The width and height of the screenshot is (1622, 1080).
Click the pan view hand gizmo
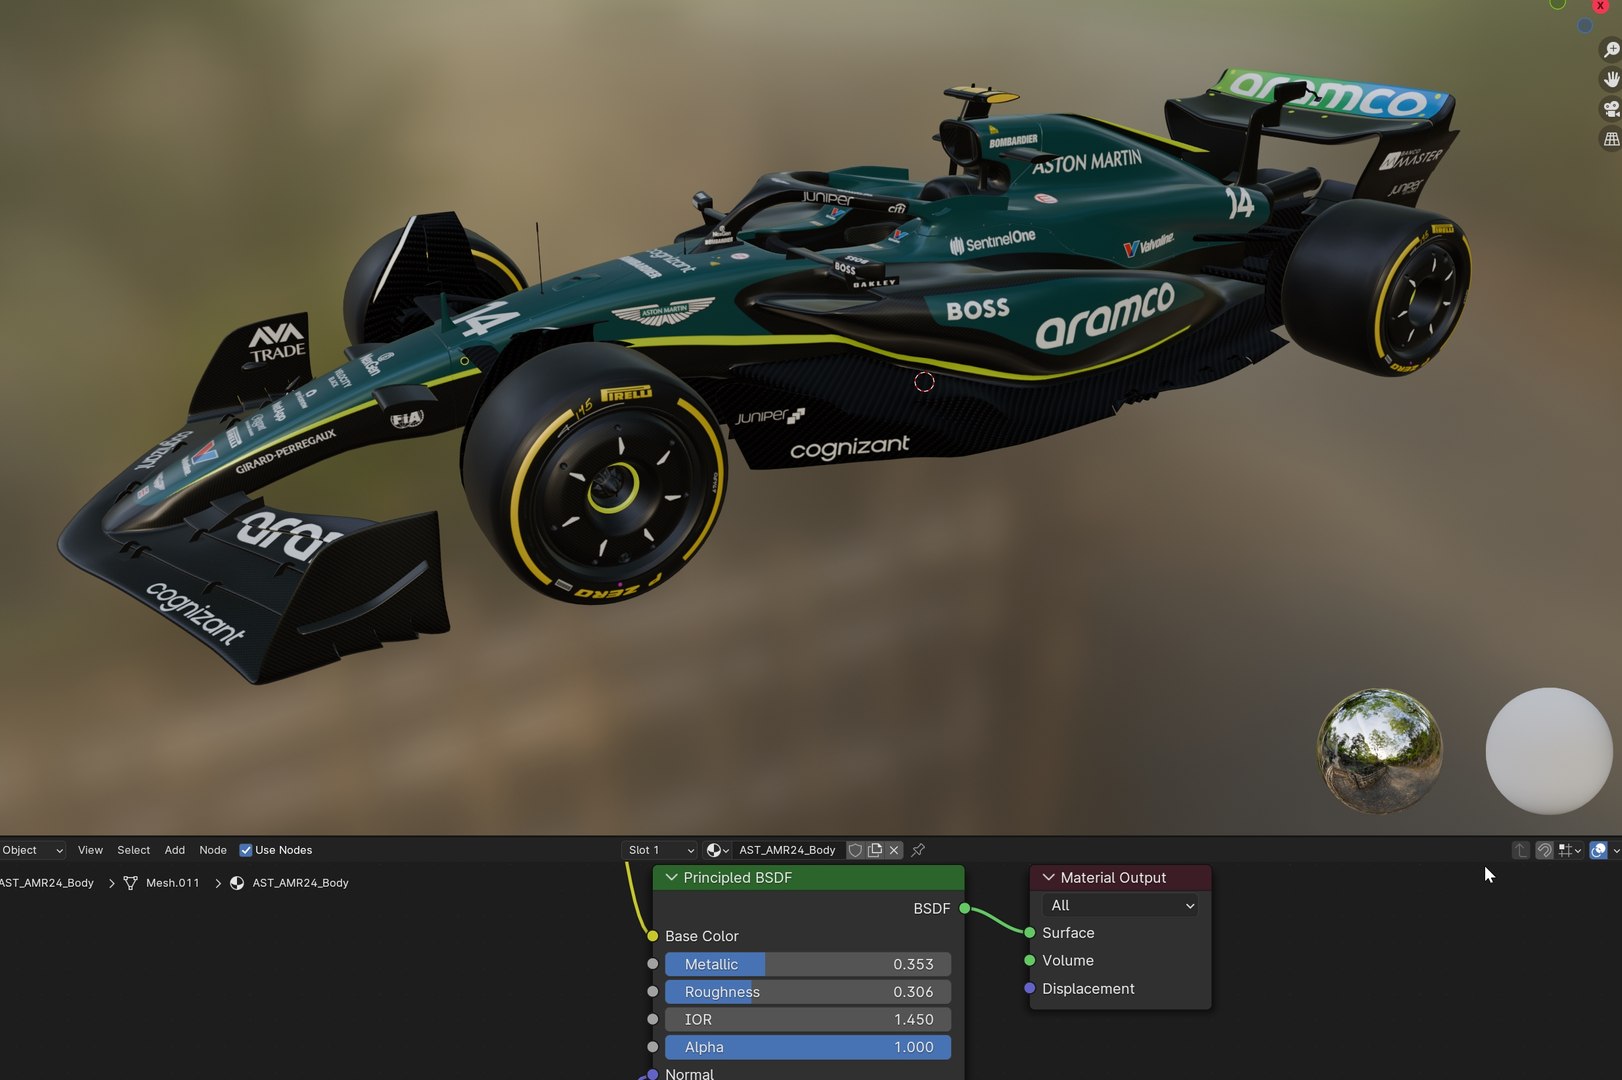pos(1611,79)
